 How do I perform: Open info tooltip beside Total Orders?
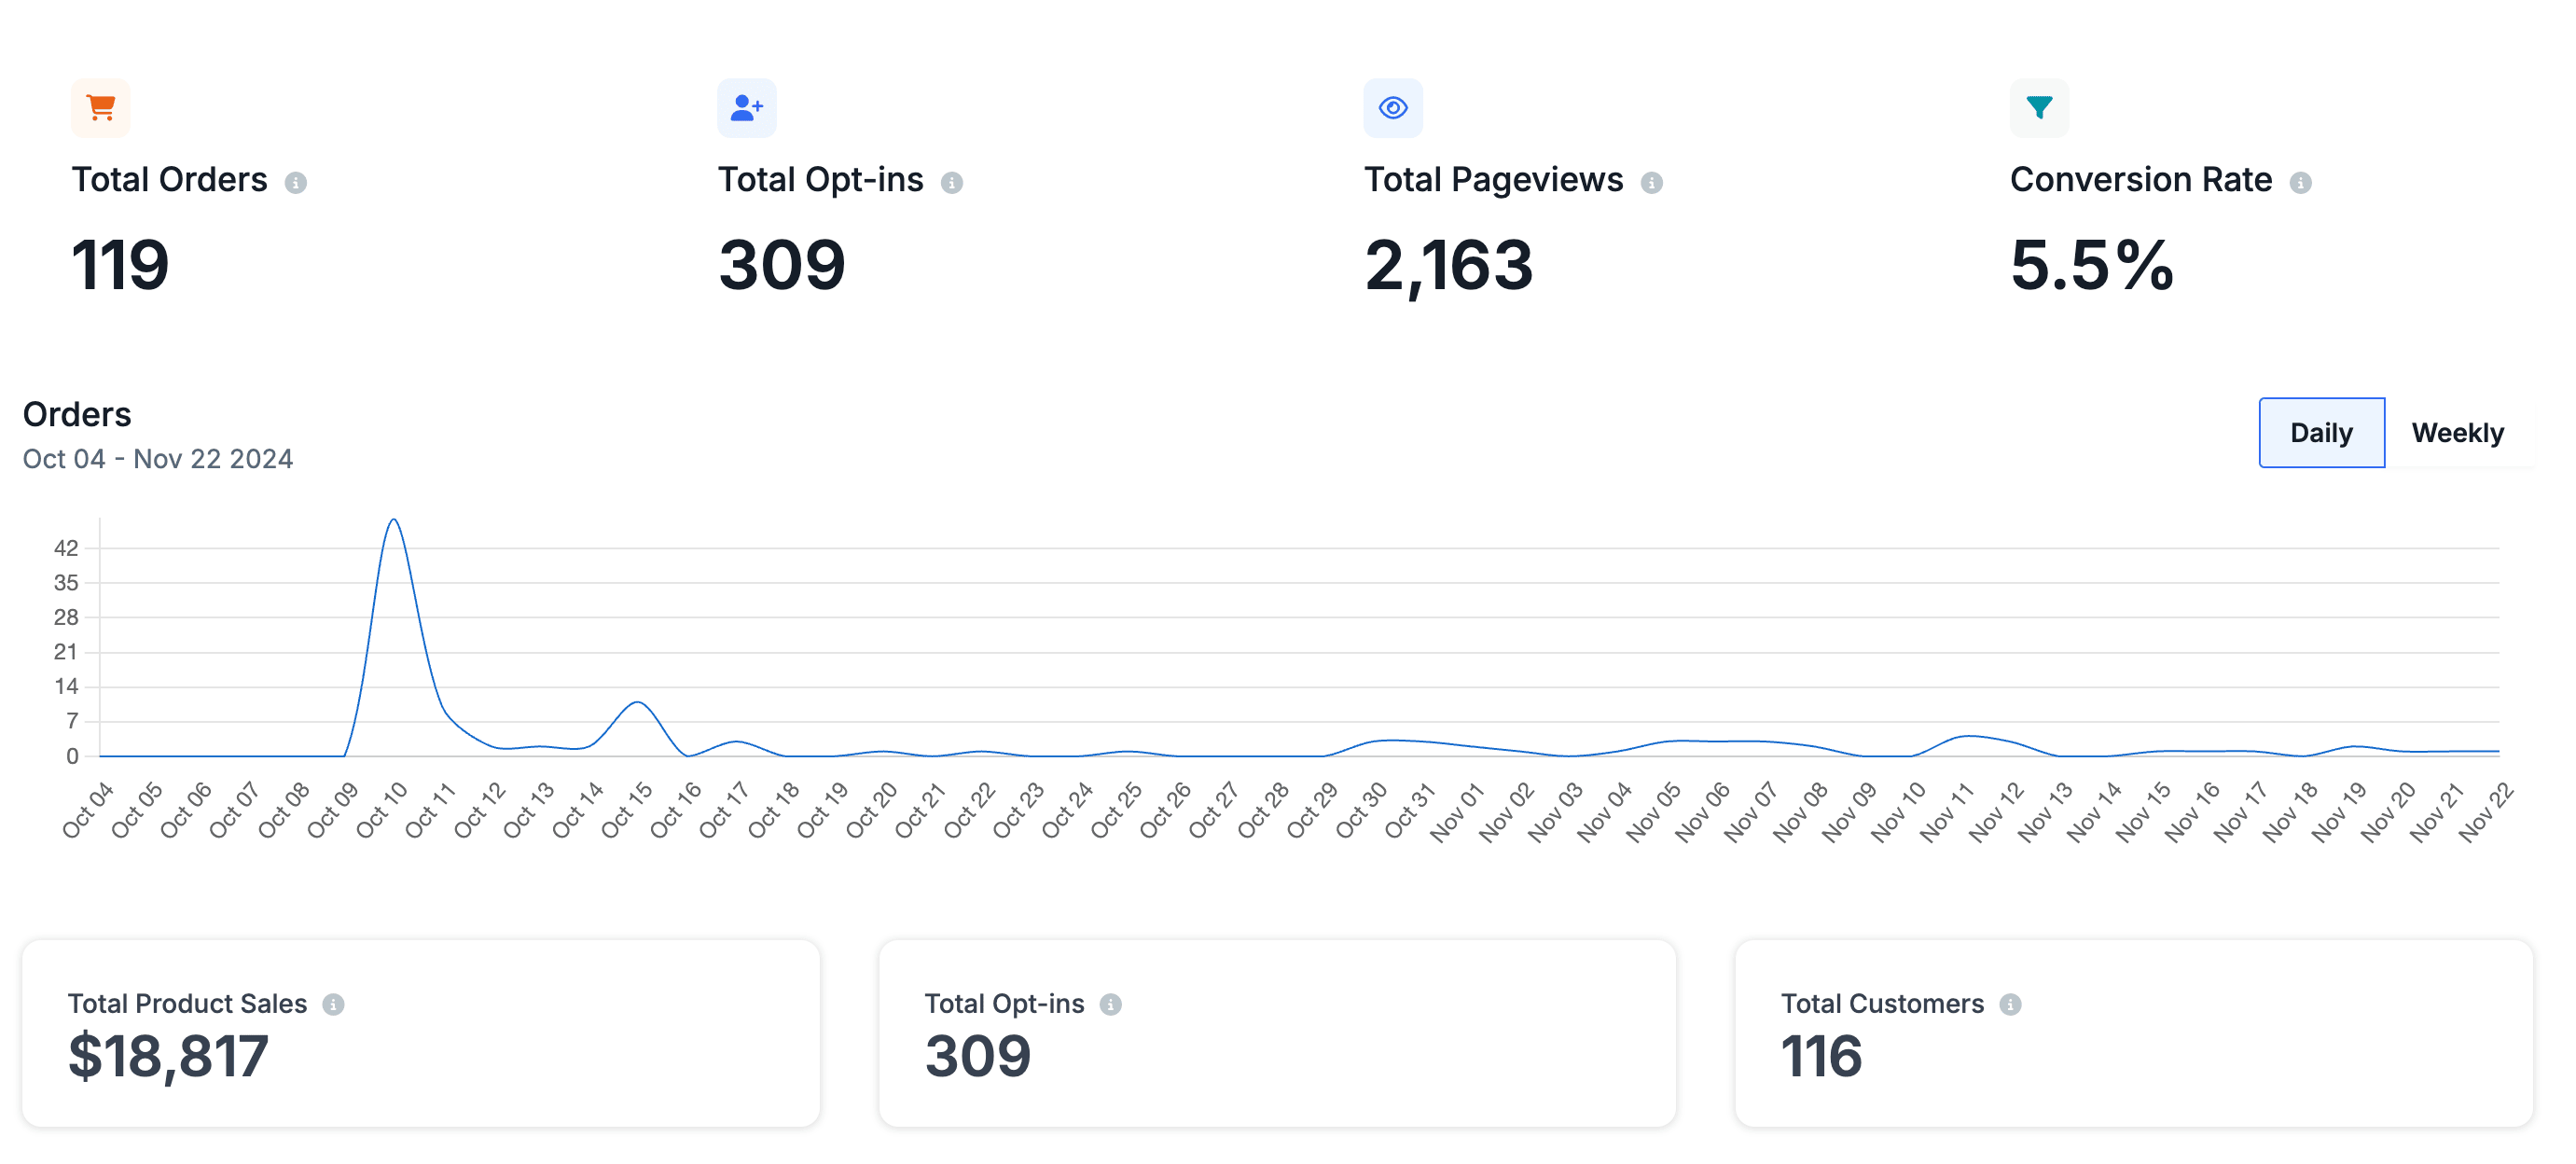pyautogui.click(x=295, y=182)
